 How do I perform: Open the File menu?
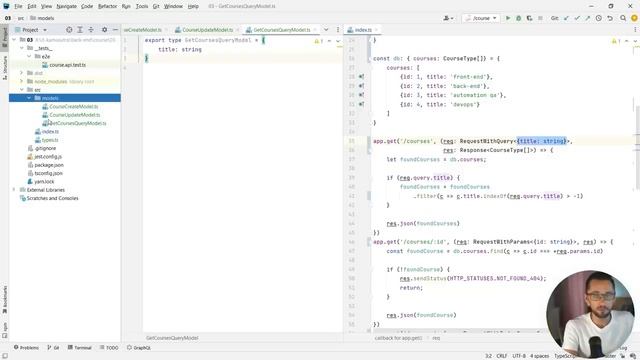(x=18, y=6)
